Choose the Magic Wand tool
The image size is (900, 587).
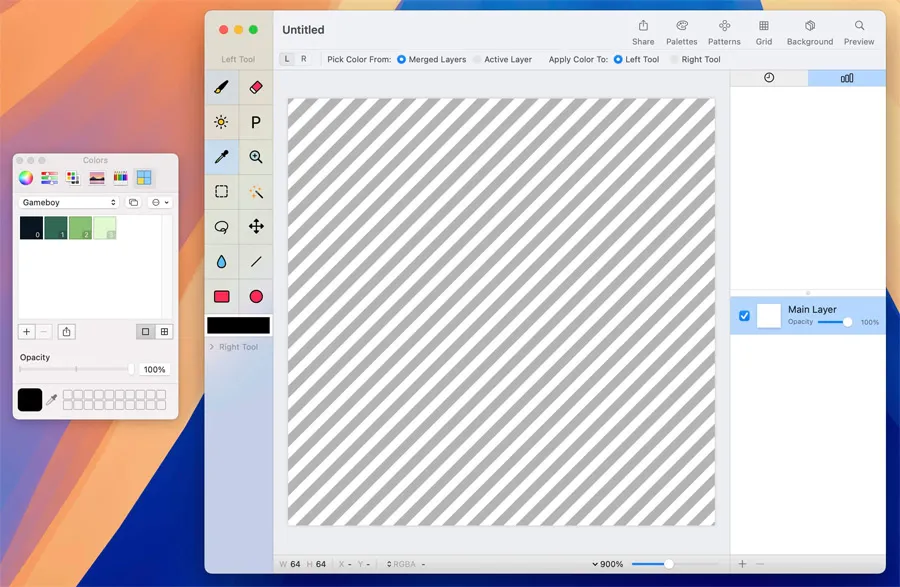click(x=256, y=191)
